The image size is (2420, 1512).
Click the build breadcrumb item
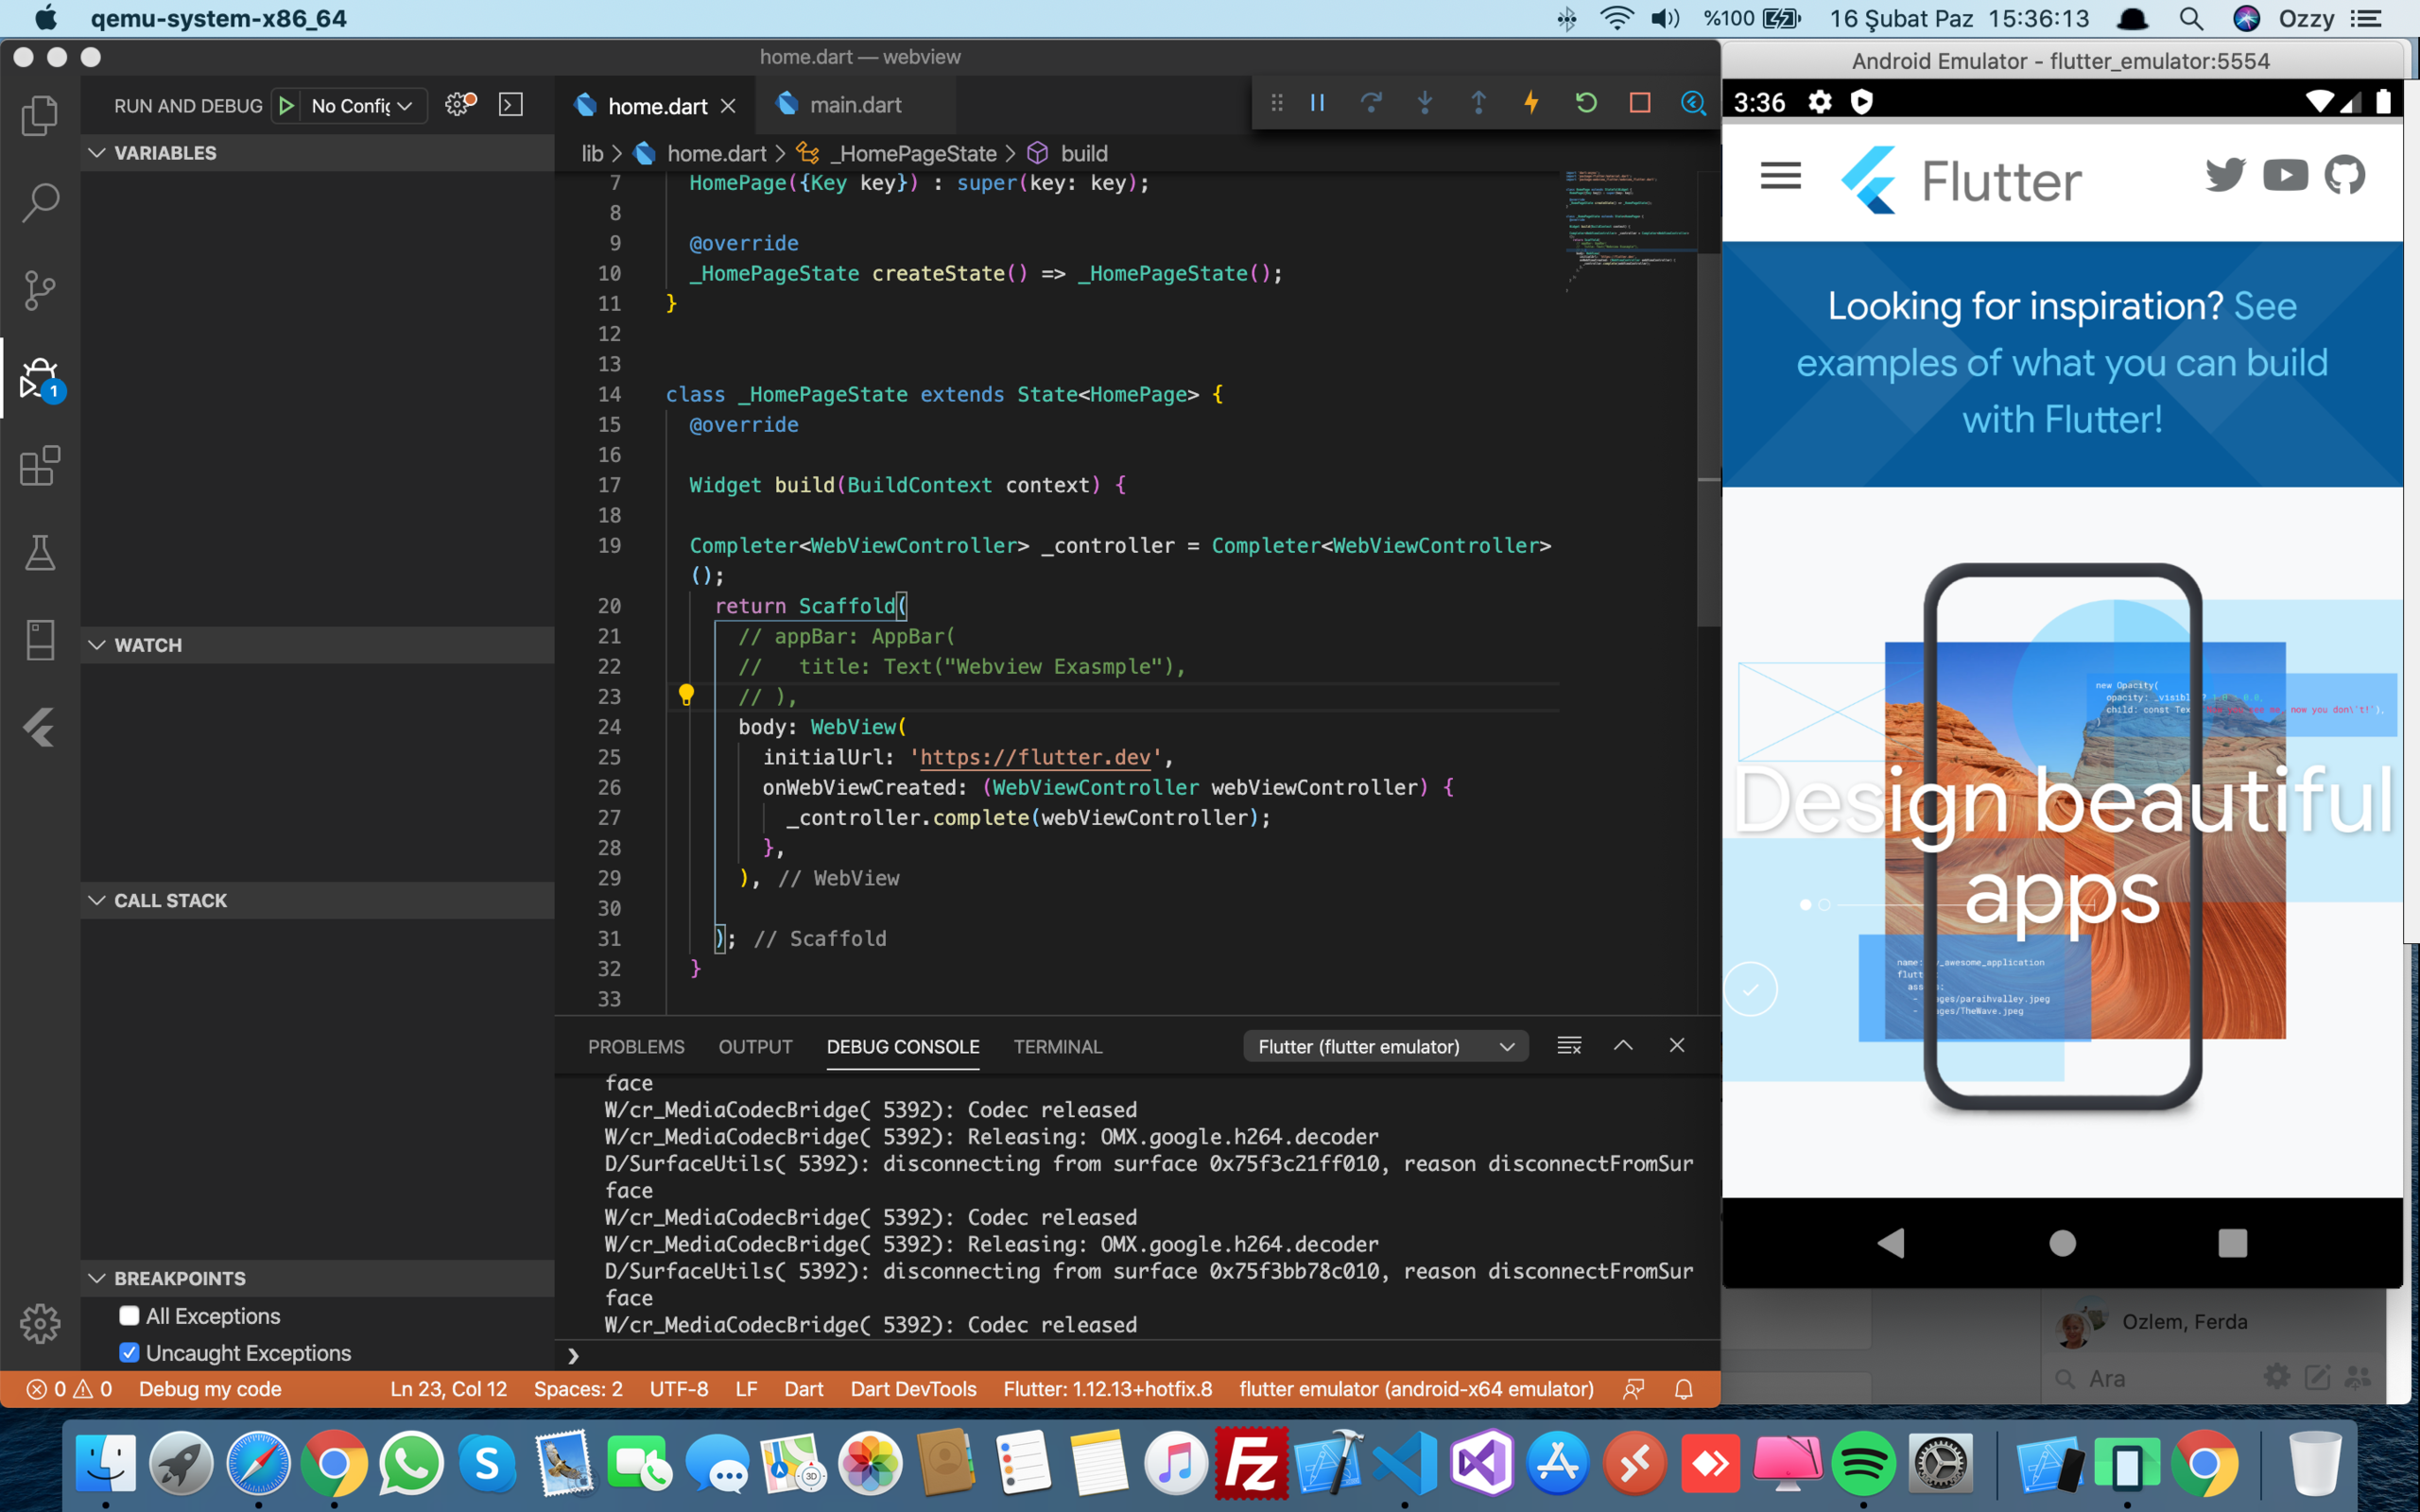click(1084, 153)
